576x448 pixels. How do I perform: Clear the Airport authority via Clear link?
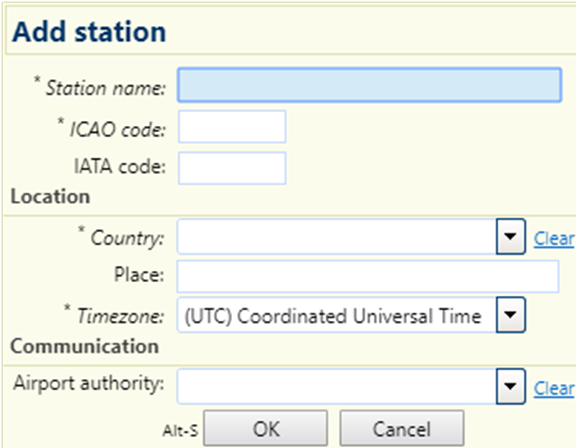(x=554, y=389)
